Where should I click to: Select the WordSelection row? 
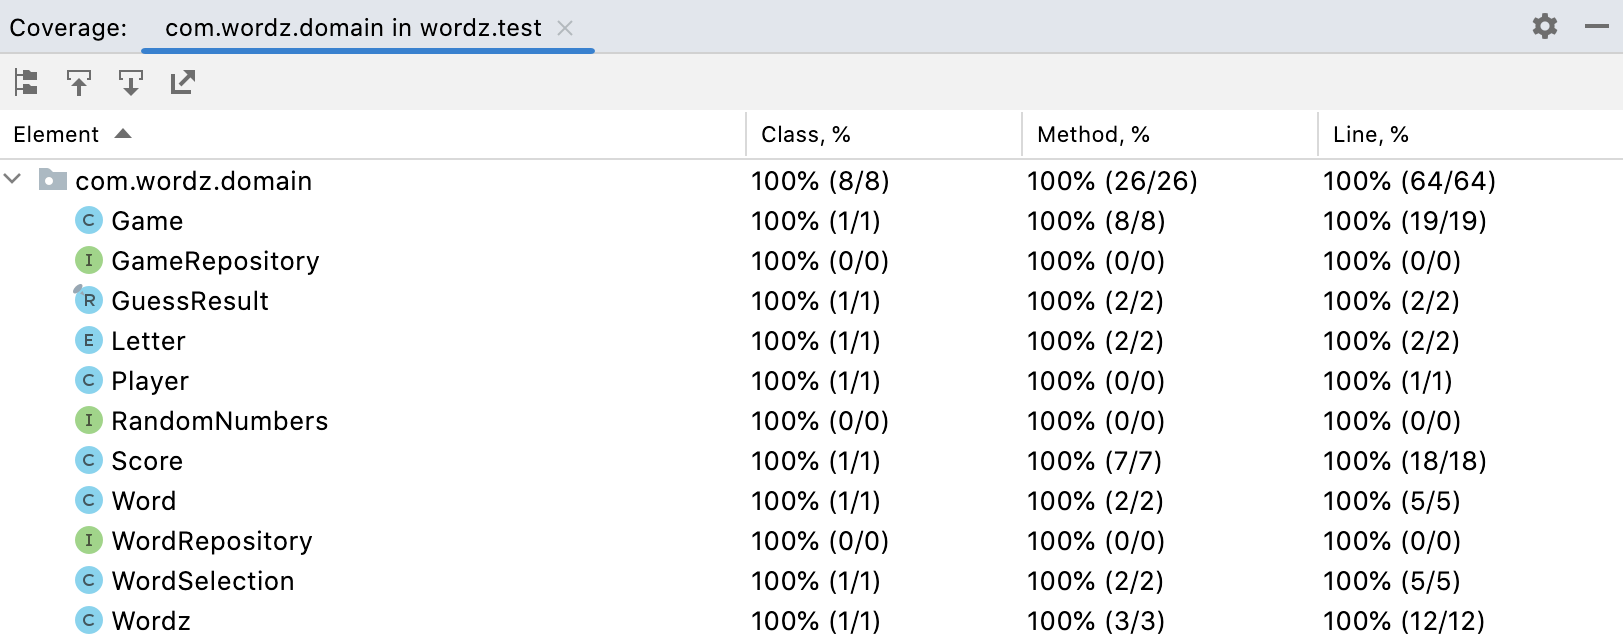811,580
